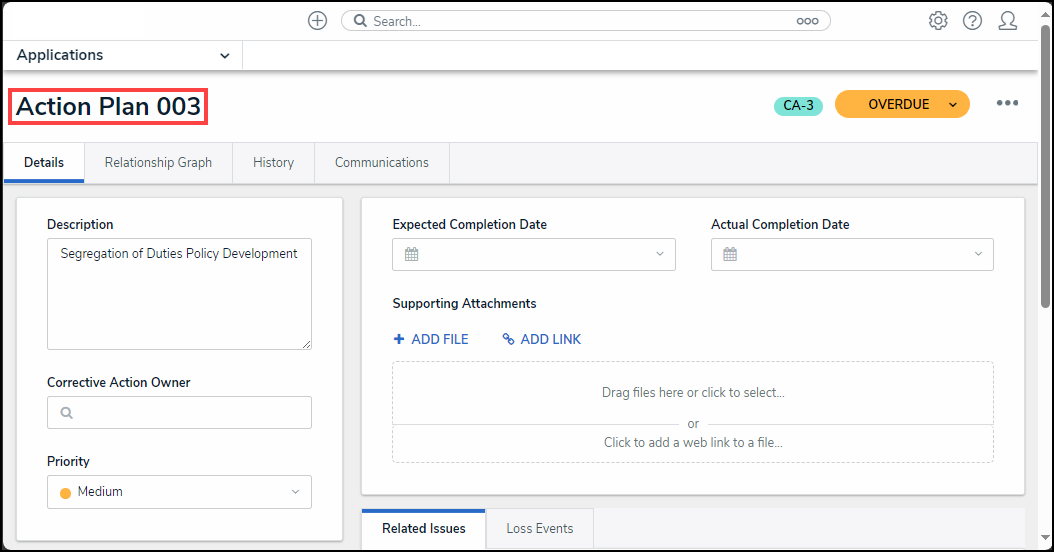
Task: Switch to the Relationship Graph tab
Action: (158, 163)
